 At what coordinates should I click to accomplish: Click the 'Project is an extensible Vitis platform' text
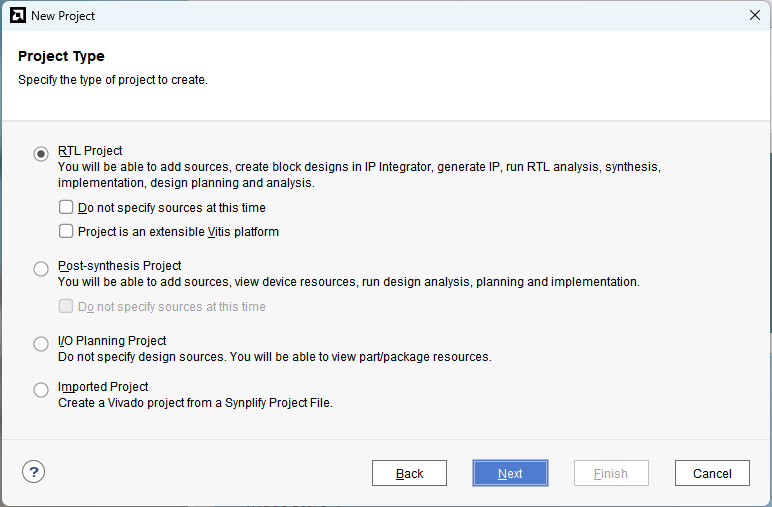coord(178,232)
